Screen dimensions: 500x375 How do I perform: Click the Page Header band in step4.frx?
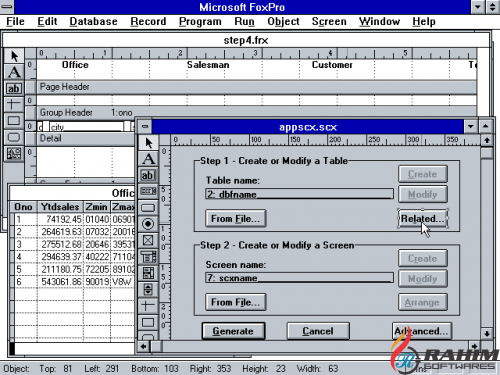257,87
